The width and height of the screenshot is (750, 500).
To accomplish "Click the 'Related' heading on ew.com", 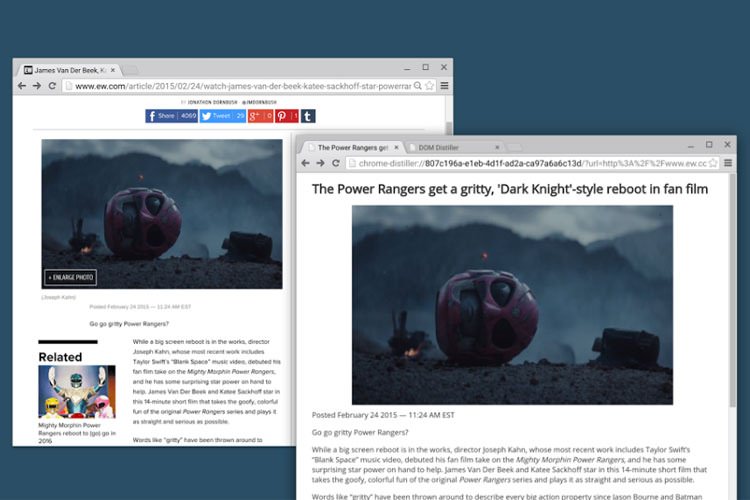I will pos(60,357).
